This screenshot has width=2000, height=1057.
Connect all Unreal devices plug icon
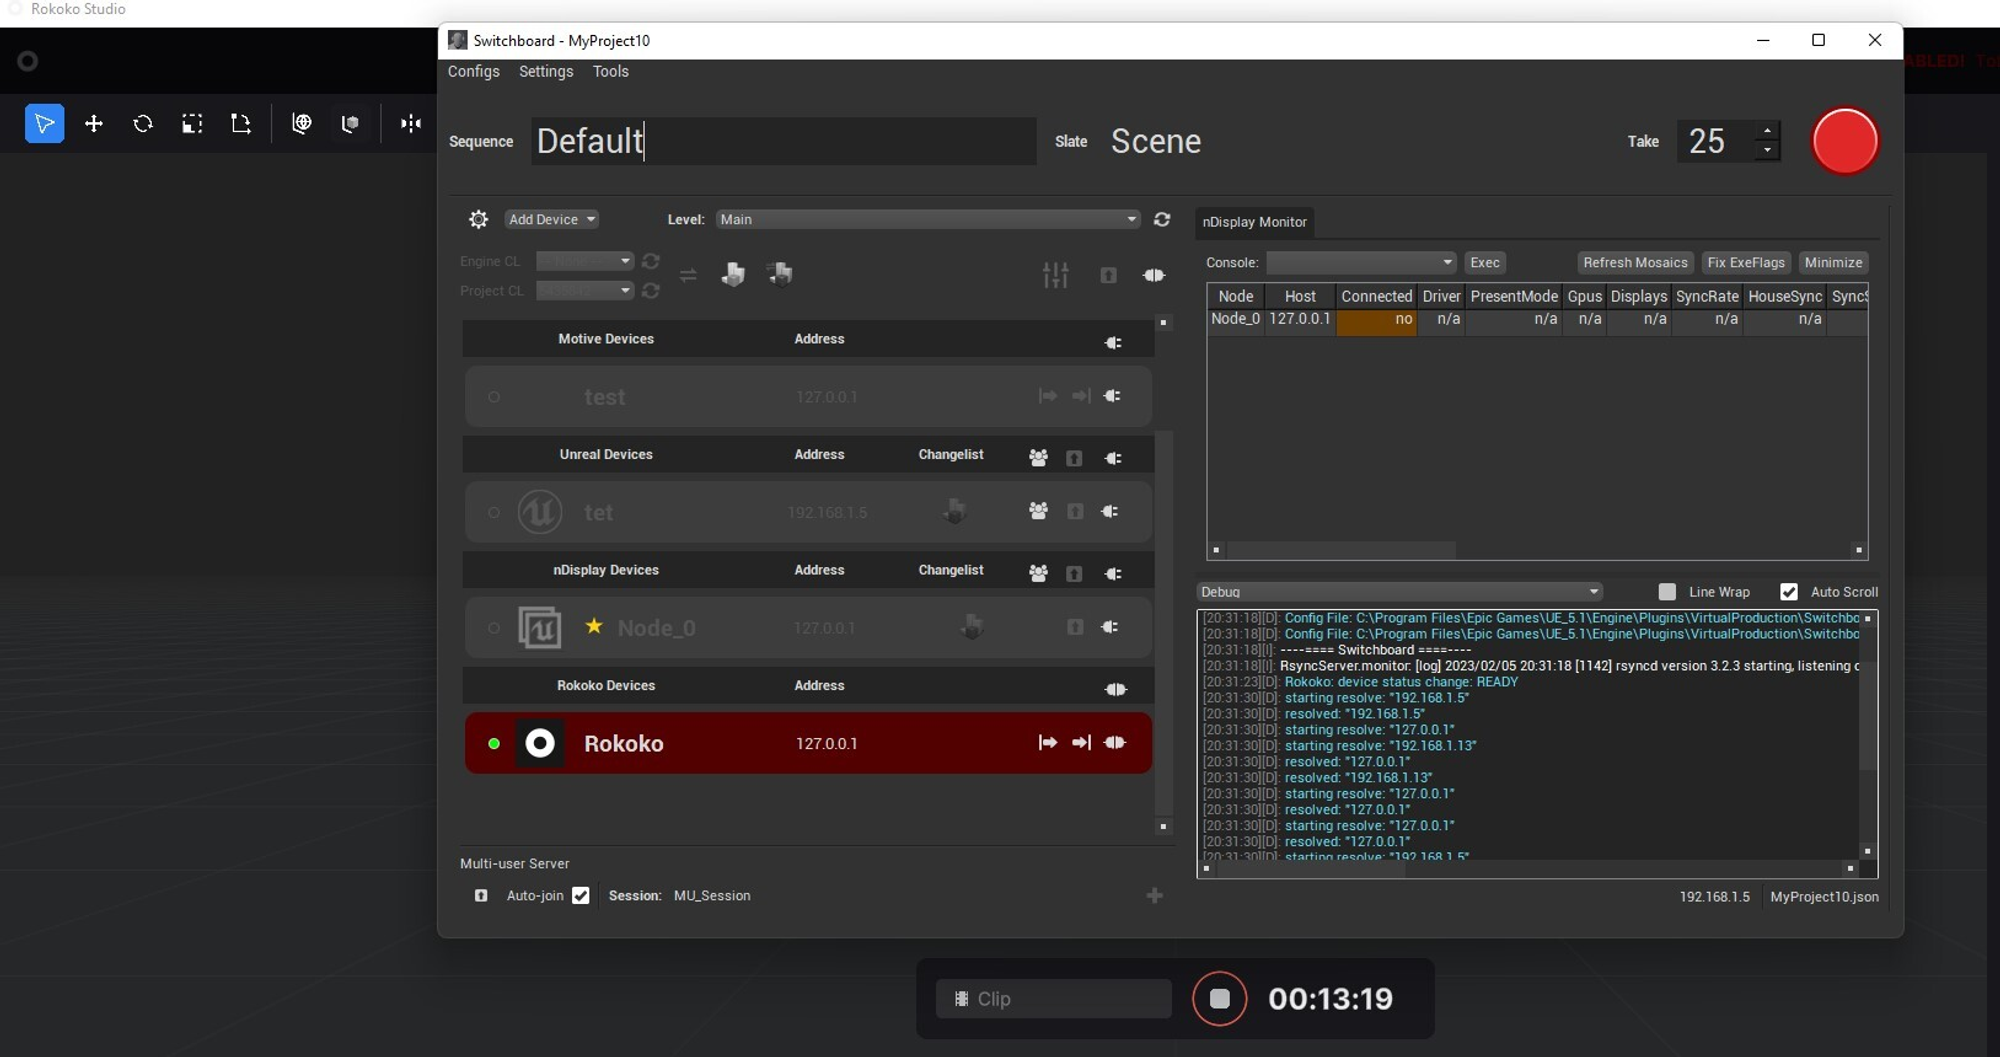[1113, 458]
